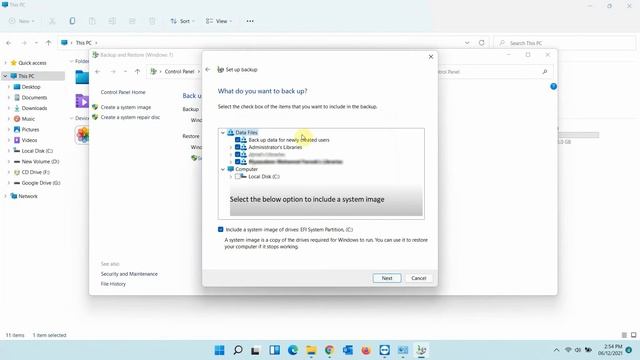This screenshot has height=360, width=640.
Task: Open New Volume (D:) in navigation pane
Action: (40, 162)
